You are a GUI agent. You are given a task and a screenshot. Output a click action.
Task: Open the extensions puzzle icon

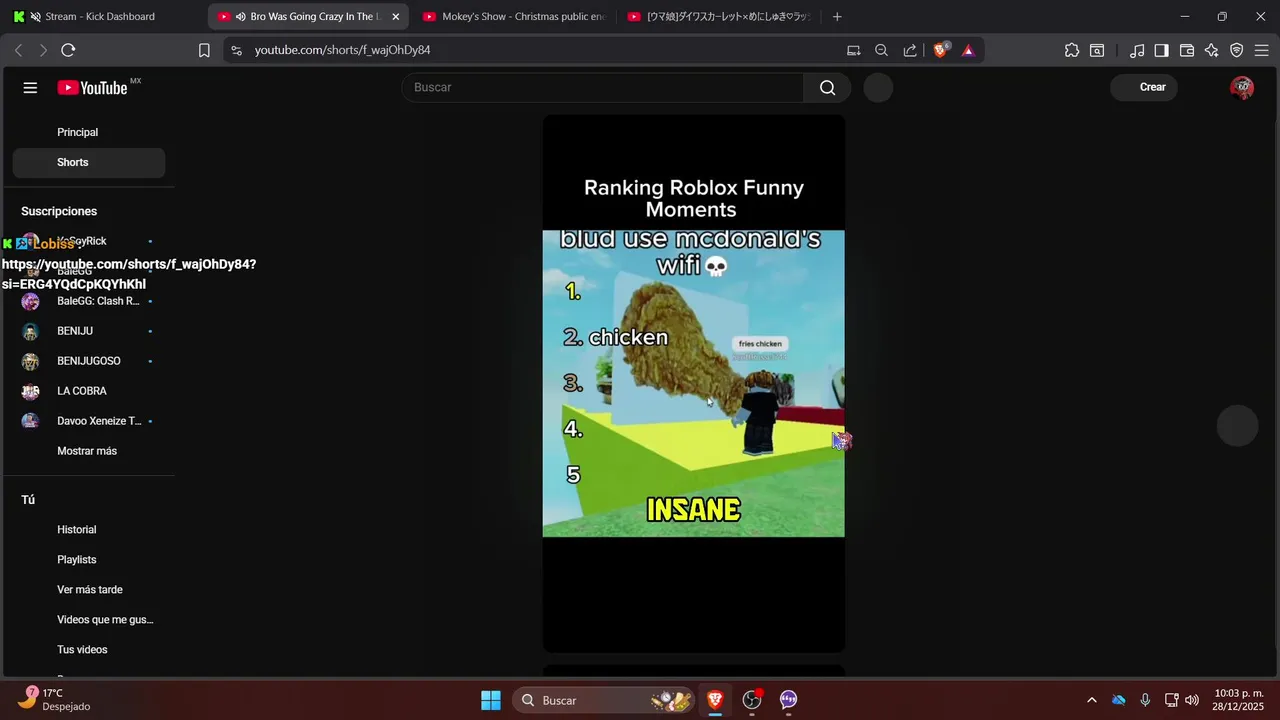click(x=1072, y=50)
